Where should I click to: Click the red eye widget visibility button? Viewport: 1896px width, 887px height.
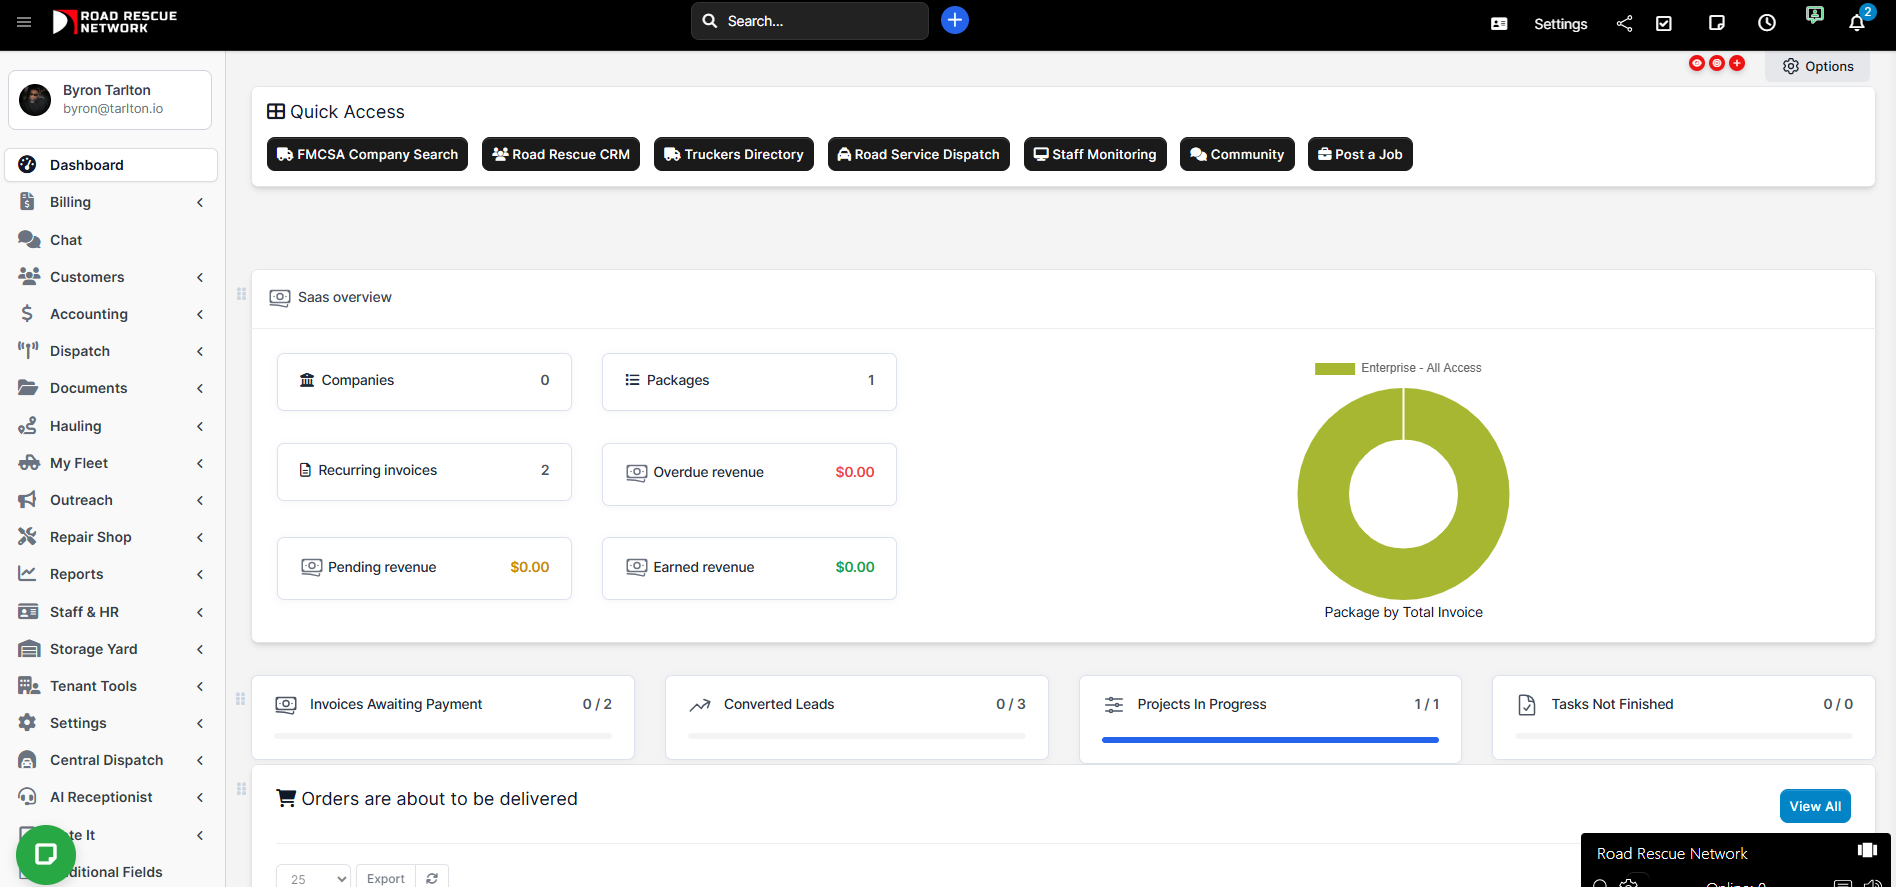[1697, 63]
